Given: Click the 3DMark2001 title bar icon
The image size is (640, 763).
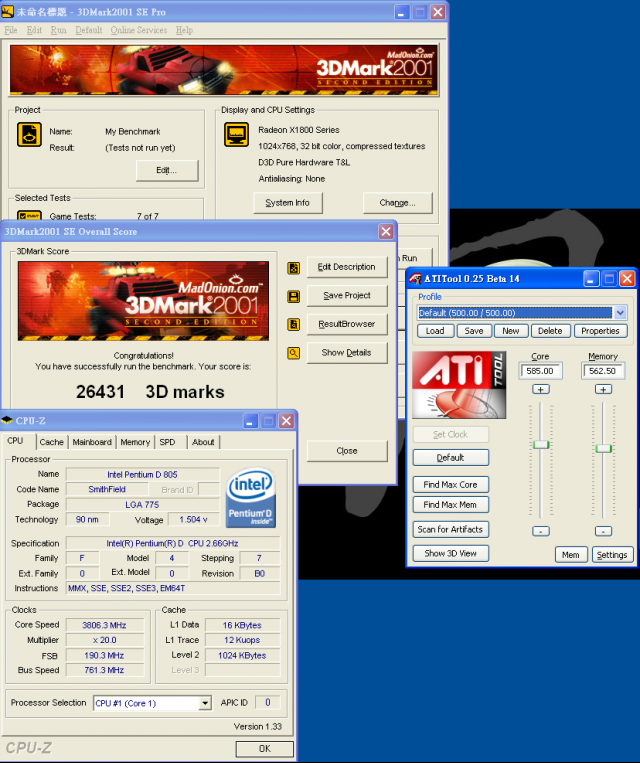Looking at the screenshot, I should click(x=7, y=12).
